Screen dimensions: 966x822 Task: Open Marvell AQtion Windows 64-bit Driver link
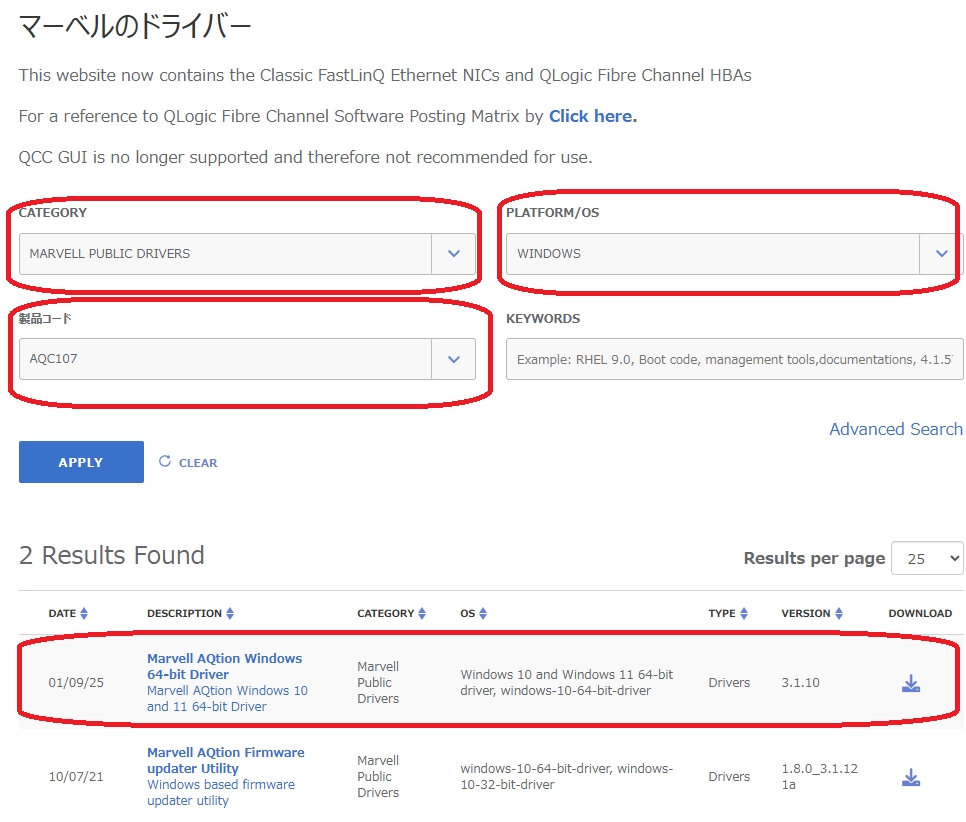pyautogui.click(x=224, y=667)
